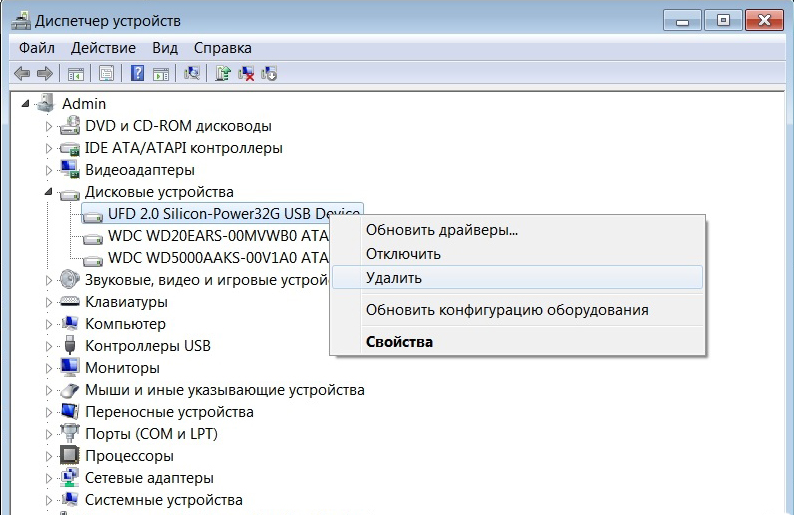Select the Процессоры chip icon
This screenshot has height=515, width=794.
[x=70, y=455]
